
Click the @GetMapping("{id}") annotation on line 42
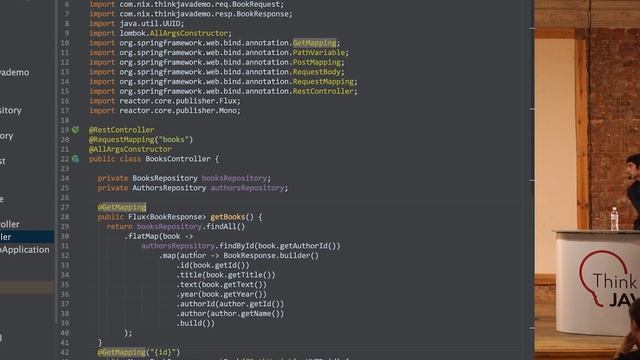coord(139,352)
